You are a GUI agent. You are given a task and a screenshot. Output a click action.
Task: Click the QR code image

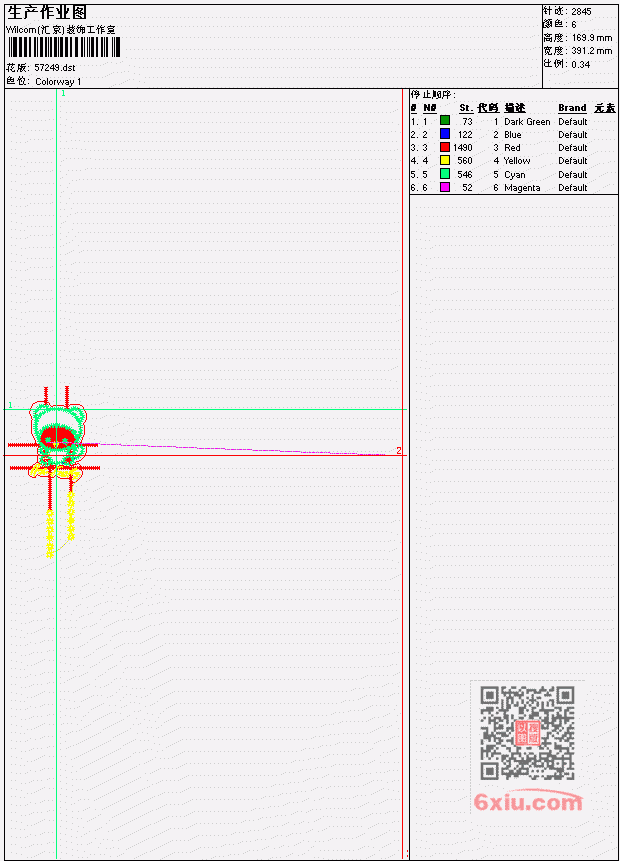[527, 732]
